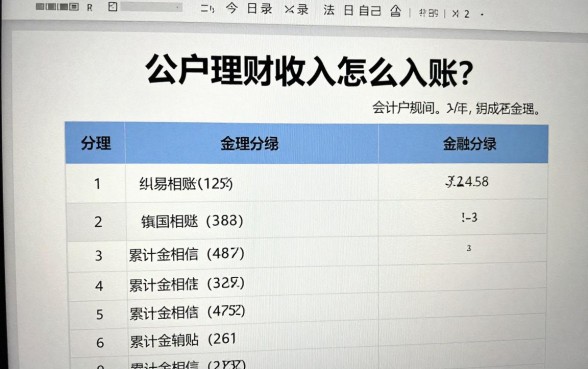Screen dimensions: 588x369
Task: Click the house-shaped icon in the toolbar
Action: click(x=395, y=12)
